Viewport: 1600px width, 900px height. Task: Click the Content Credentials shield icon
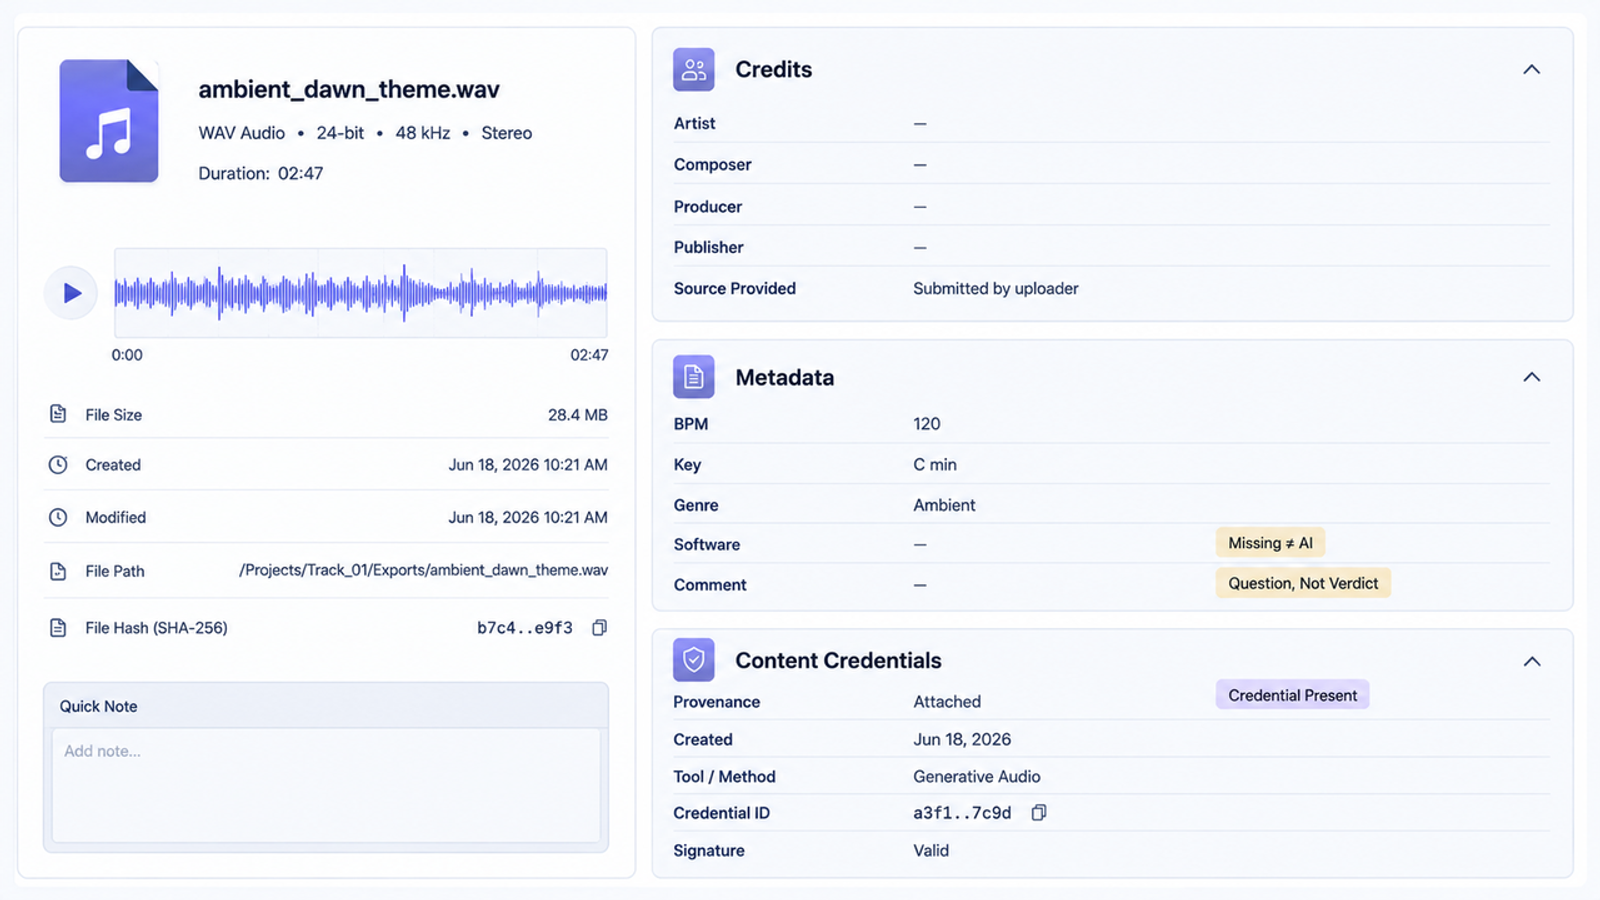click(694, 660)
